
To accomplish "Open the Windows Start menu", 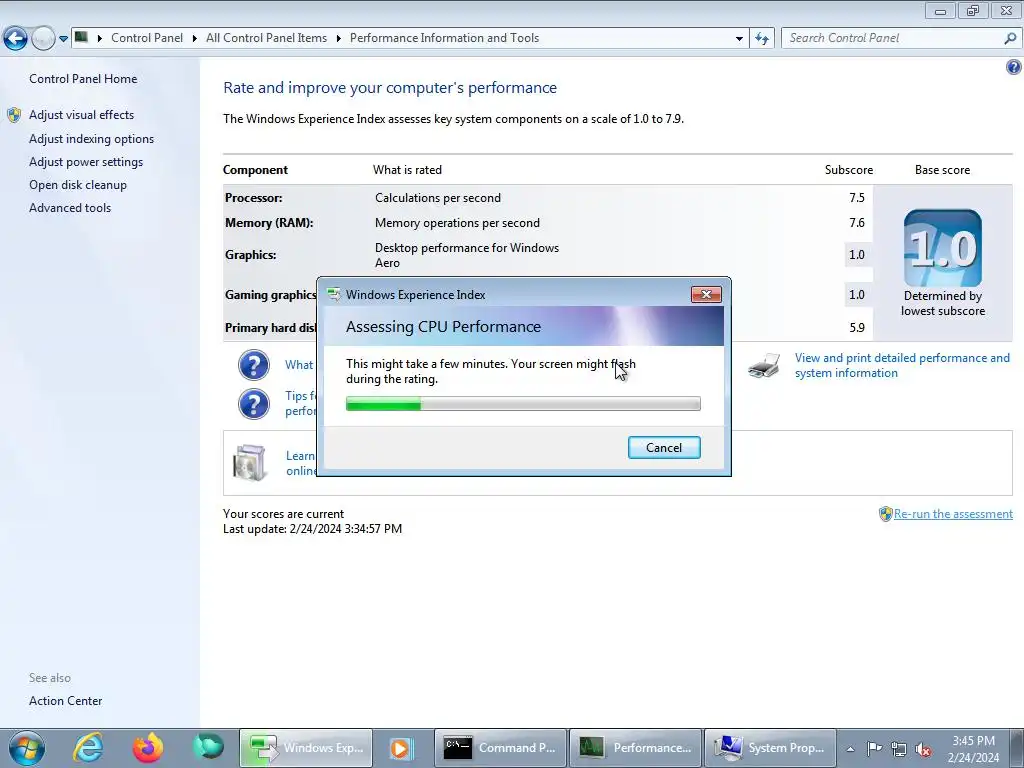I will click(x=27, y=748).
